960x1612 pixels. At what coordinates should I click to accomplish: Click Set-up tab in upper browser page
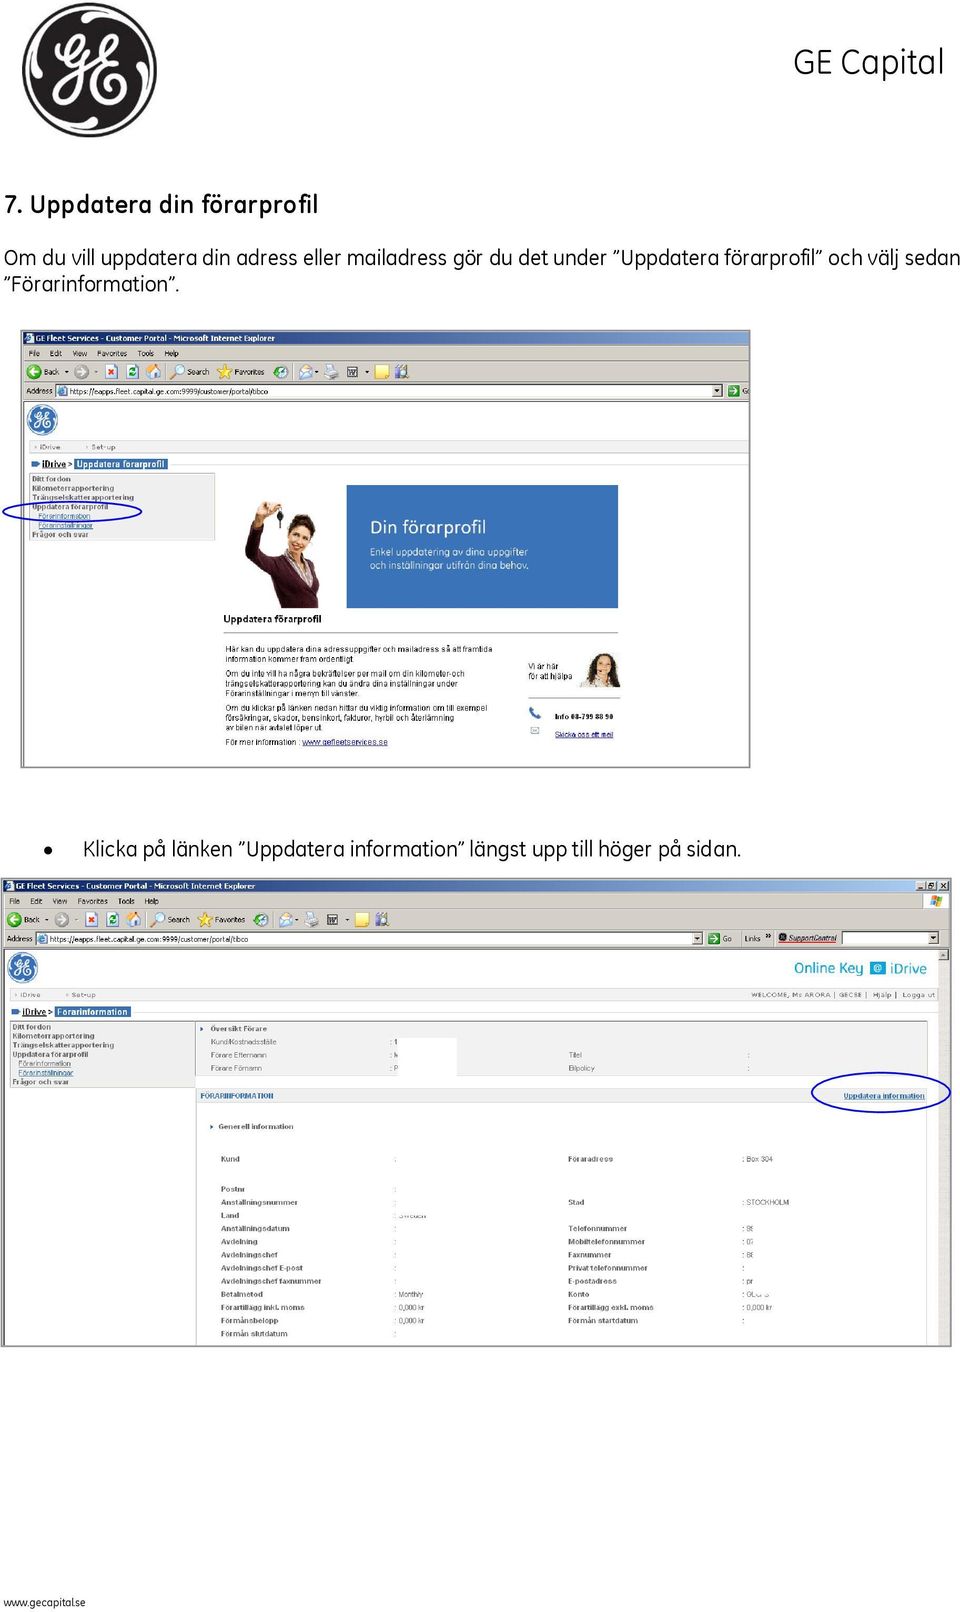[x=103, y=447]
